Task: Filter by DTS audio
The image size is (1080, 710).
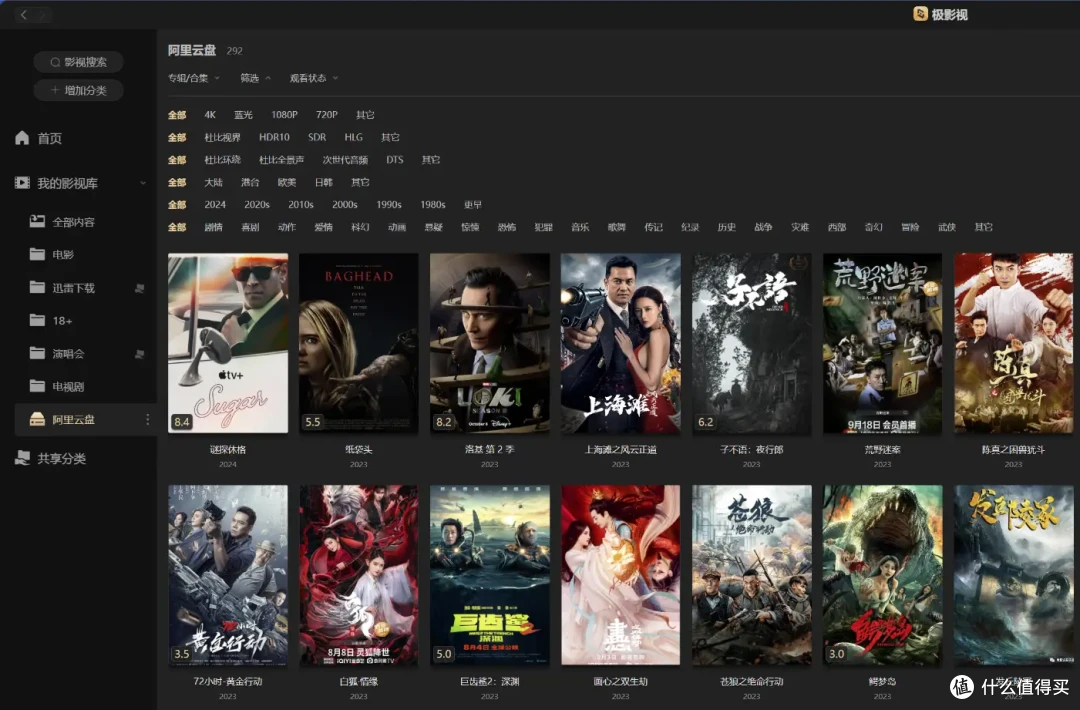Action: pos(395,160)
